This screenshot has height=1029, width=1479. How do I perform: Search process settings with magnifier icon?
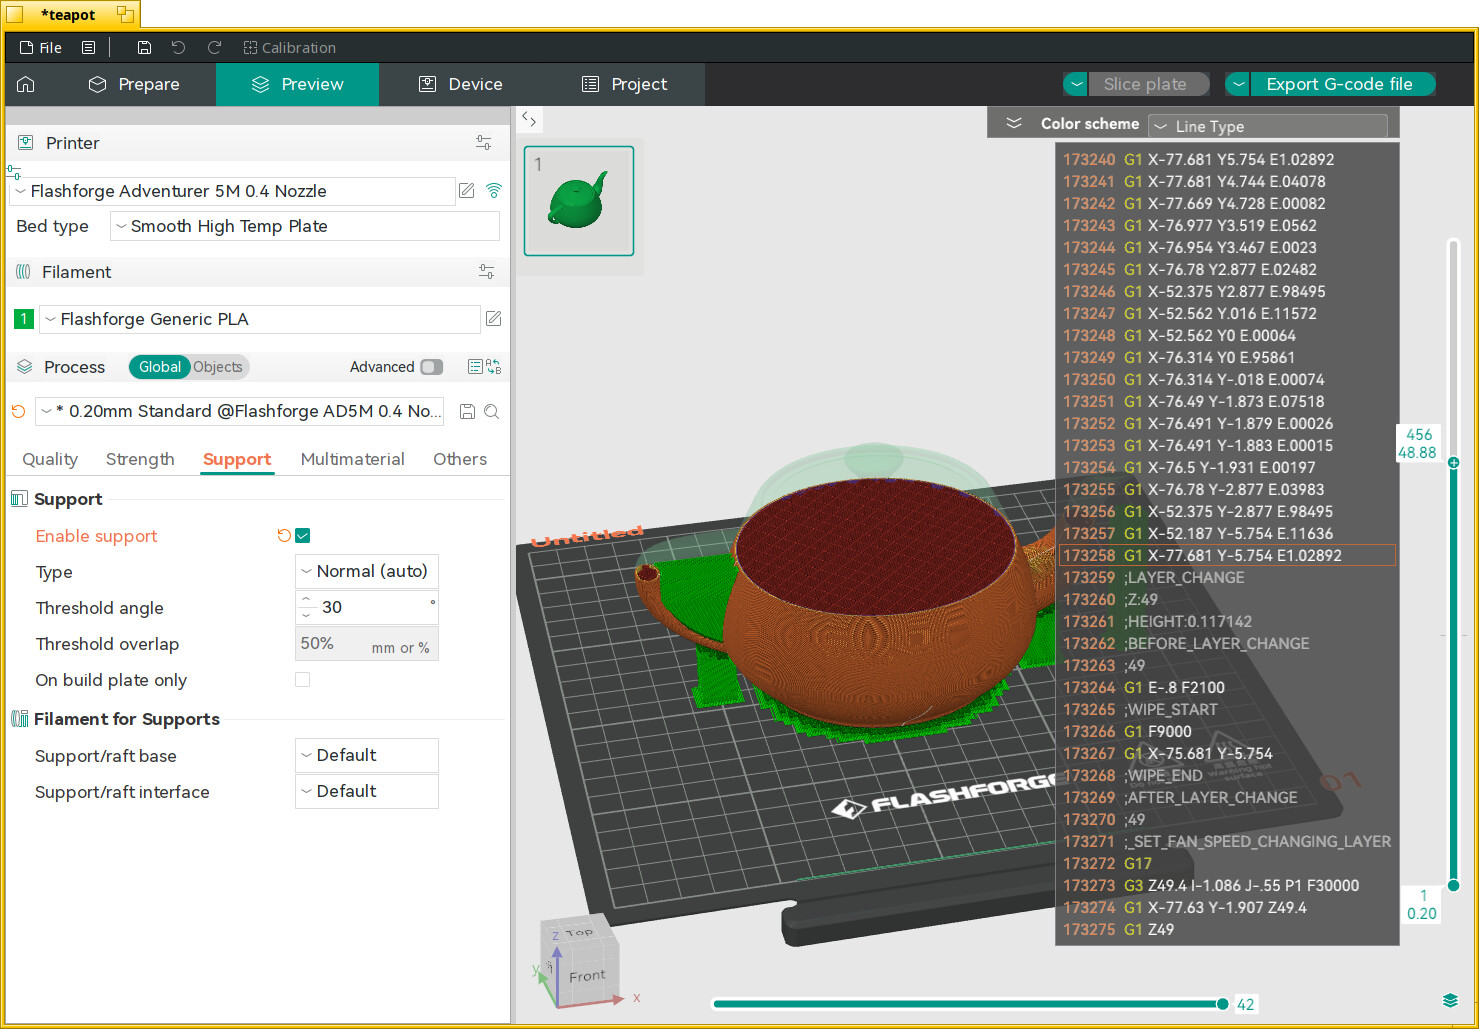[492, 411]
